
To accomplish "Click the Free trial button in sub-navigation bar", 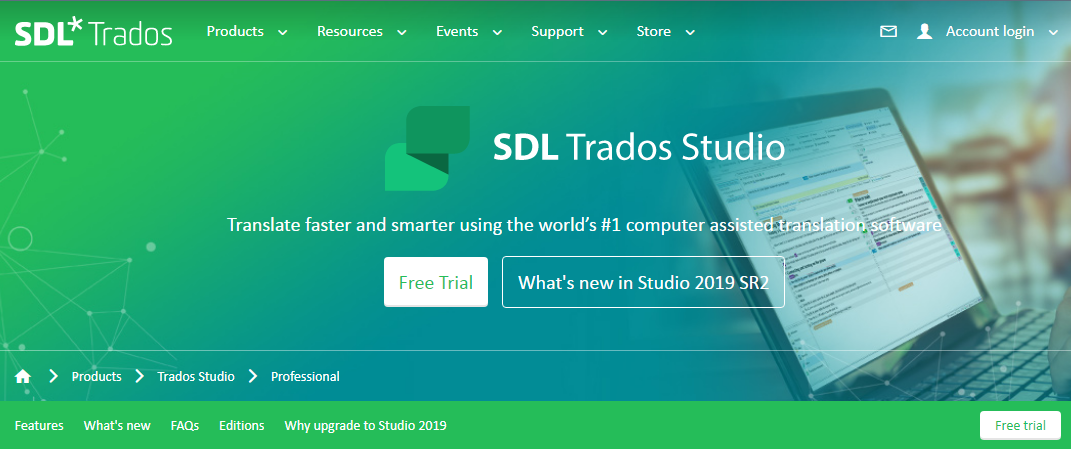I will (x=1020, y=425).
